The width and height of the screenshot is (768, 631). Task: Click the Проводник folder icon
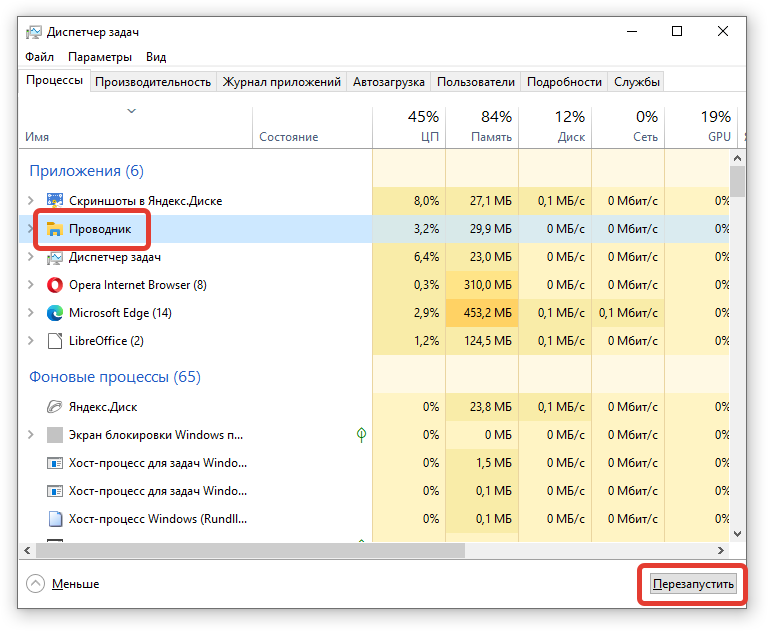coord(55,229)
